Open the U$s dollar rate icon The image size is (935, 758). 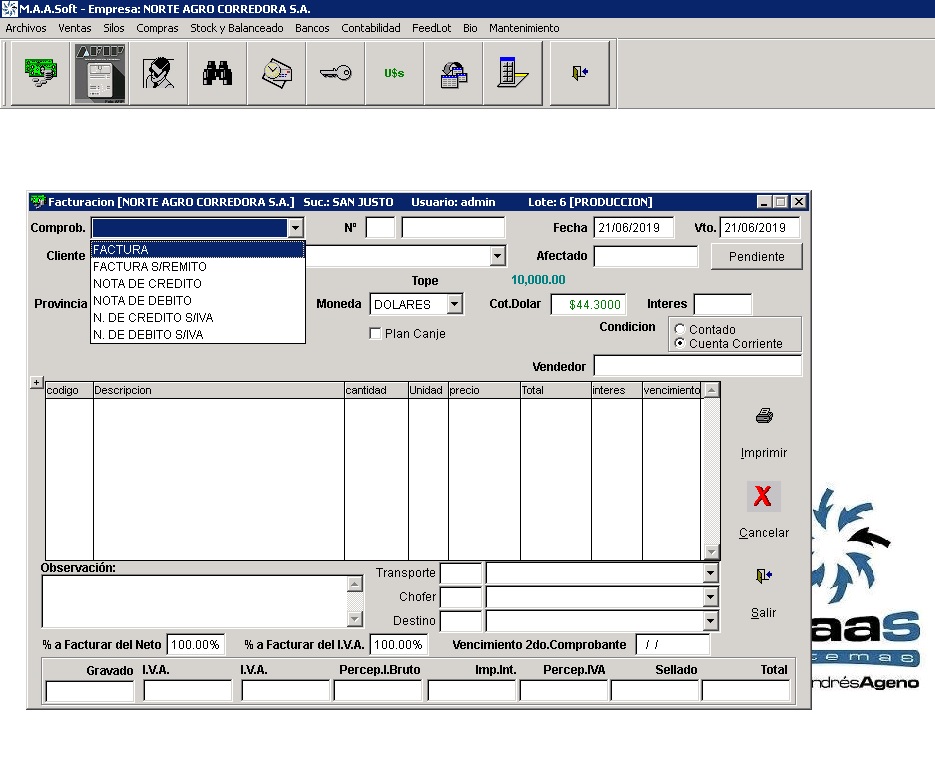(x=394, y=73)
